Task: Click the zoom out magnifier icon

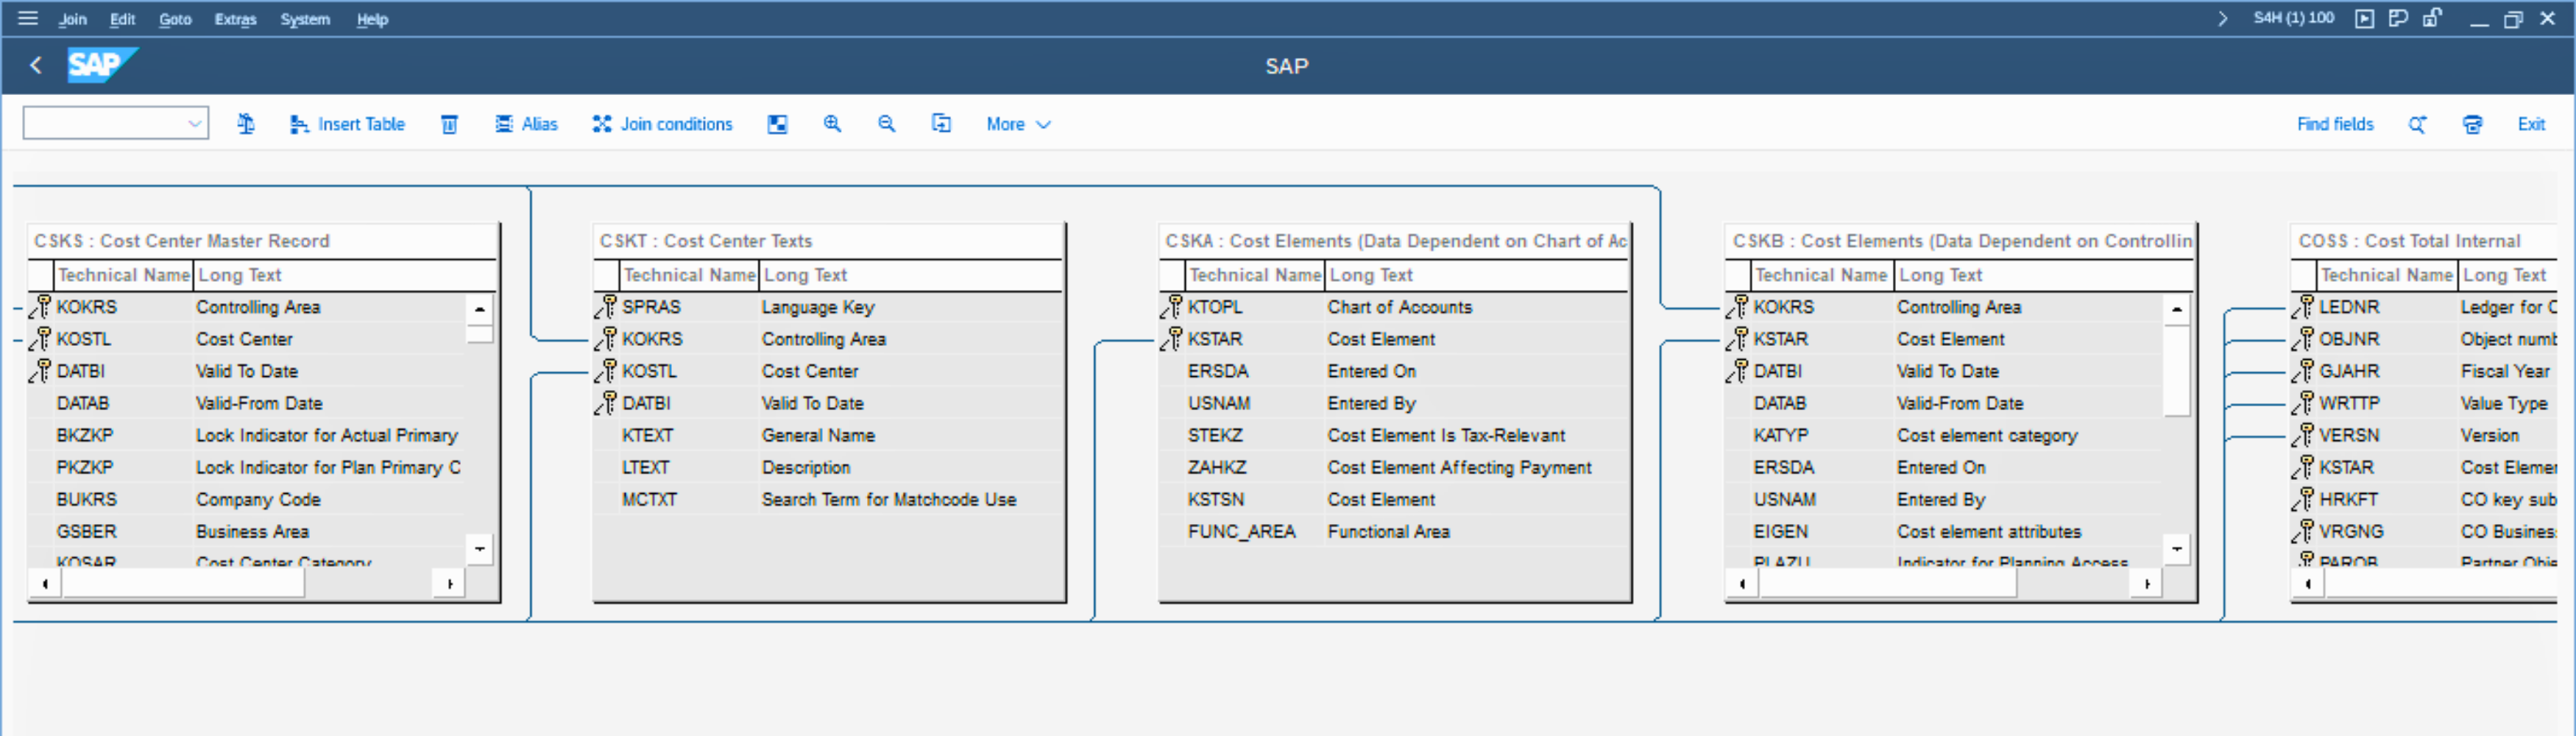Action: click(x=886, y=124)
